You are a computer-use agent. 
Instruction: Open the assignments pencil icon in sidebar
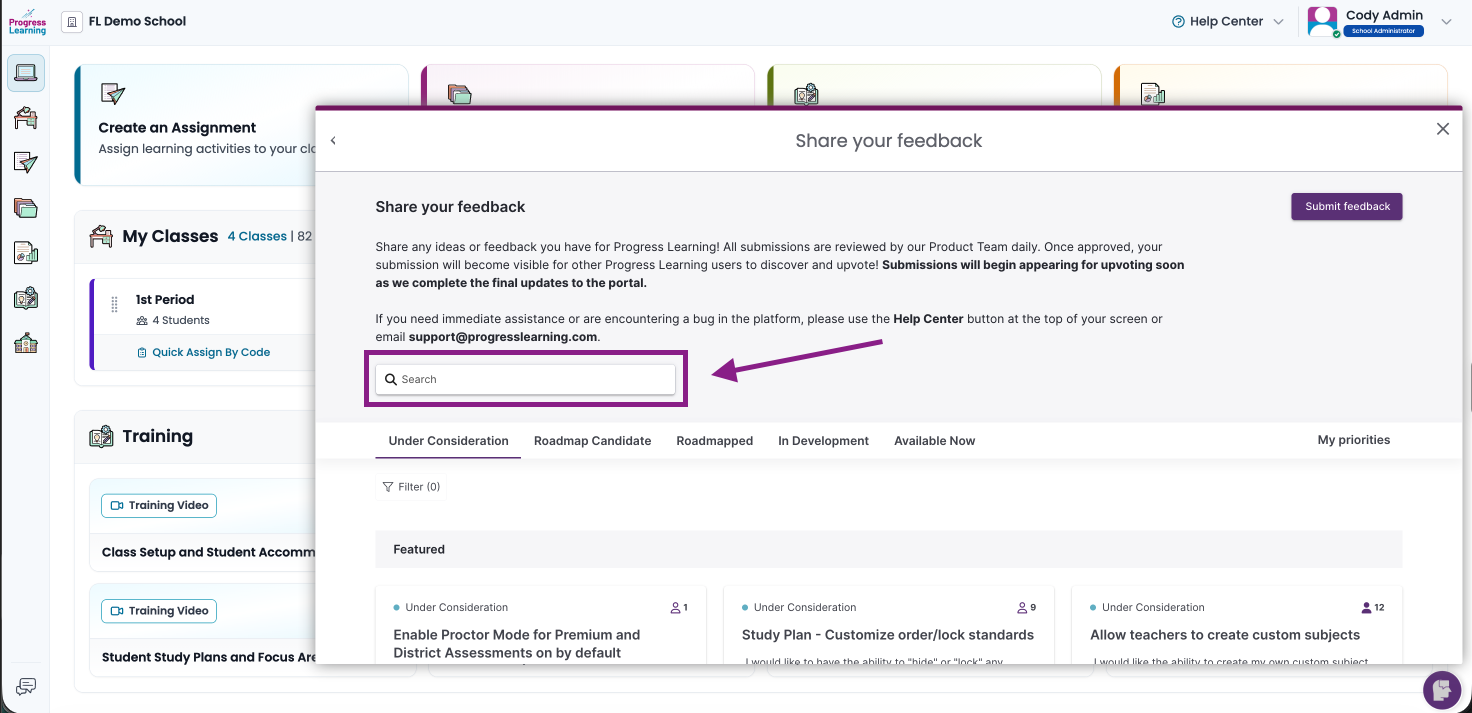click(x=26, y=162)
